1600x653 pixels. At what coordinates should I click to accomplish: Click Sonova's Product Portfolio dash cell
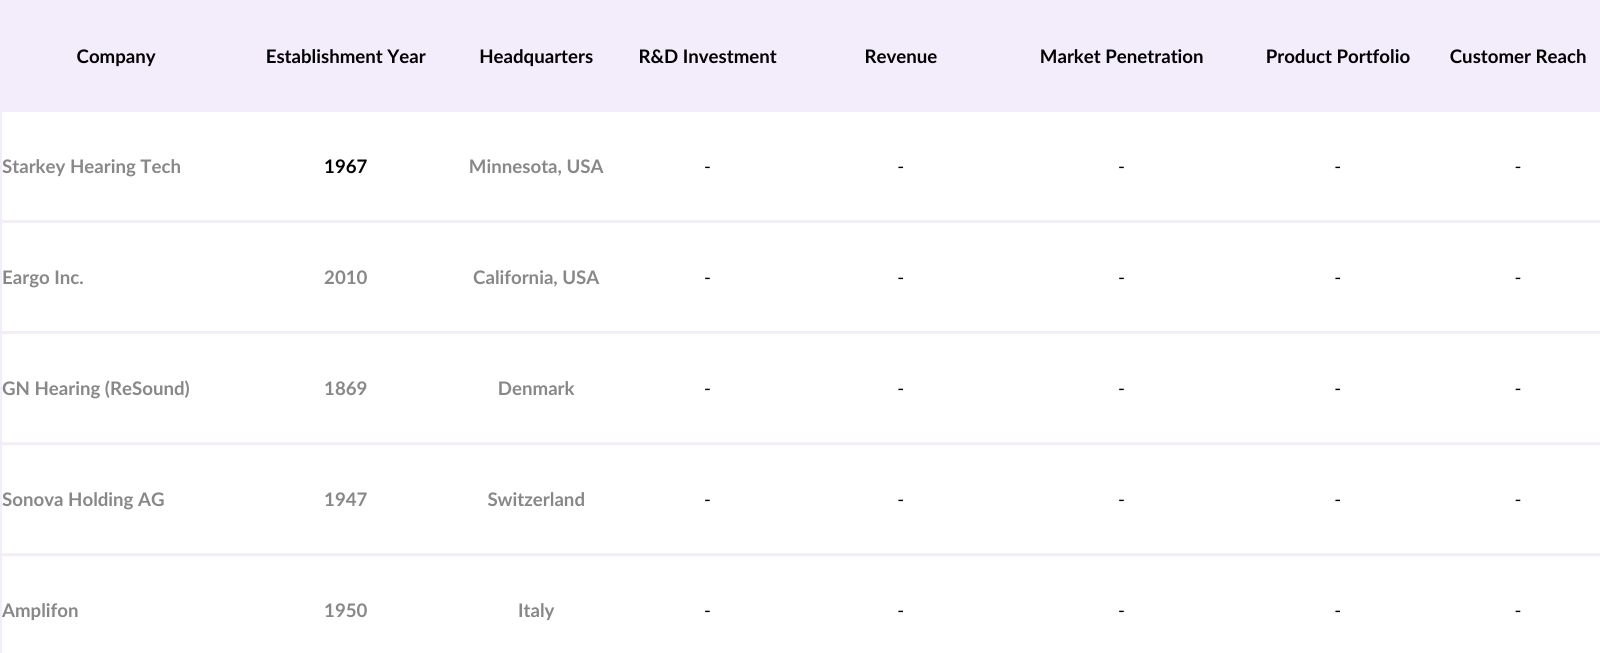click(x=1338, y=499)
